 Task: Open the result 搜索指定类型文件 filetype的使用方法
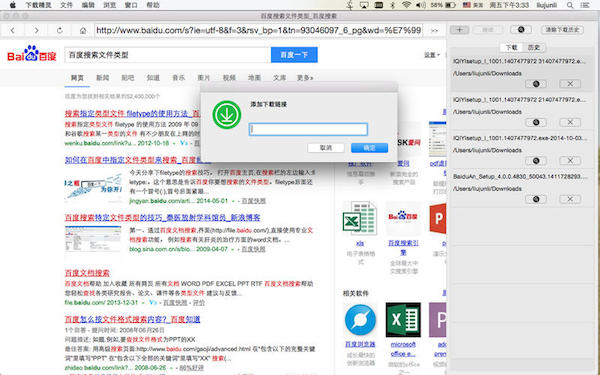click(x=132, y=114)
